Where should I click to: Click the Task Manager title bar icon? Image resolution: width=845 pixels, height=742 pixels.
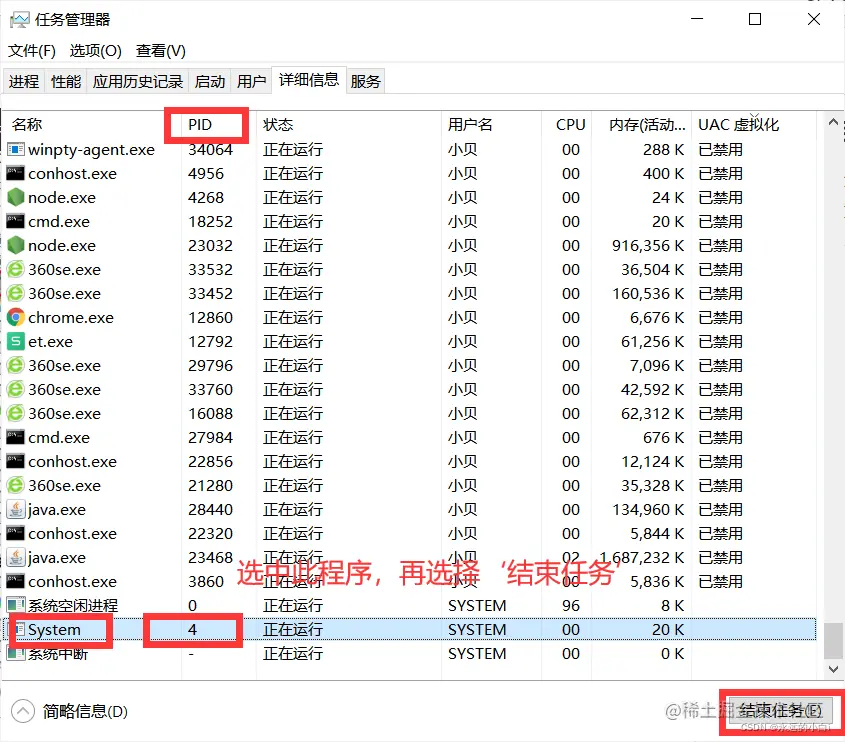[x=20, y=20]
